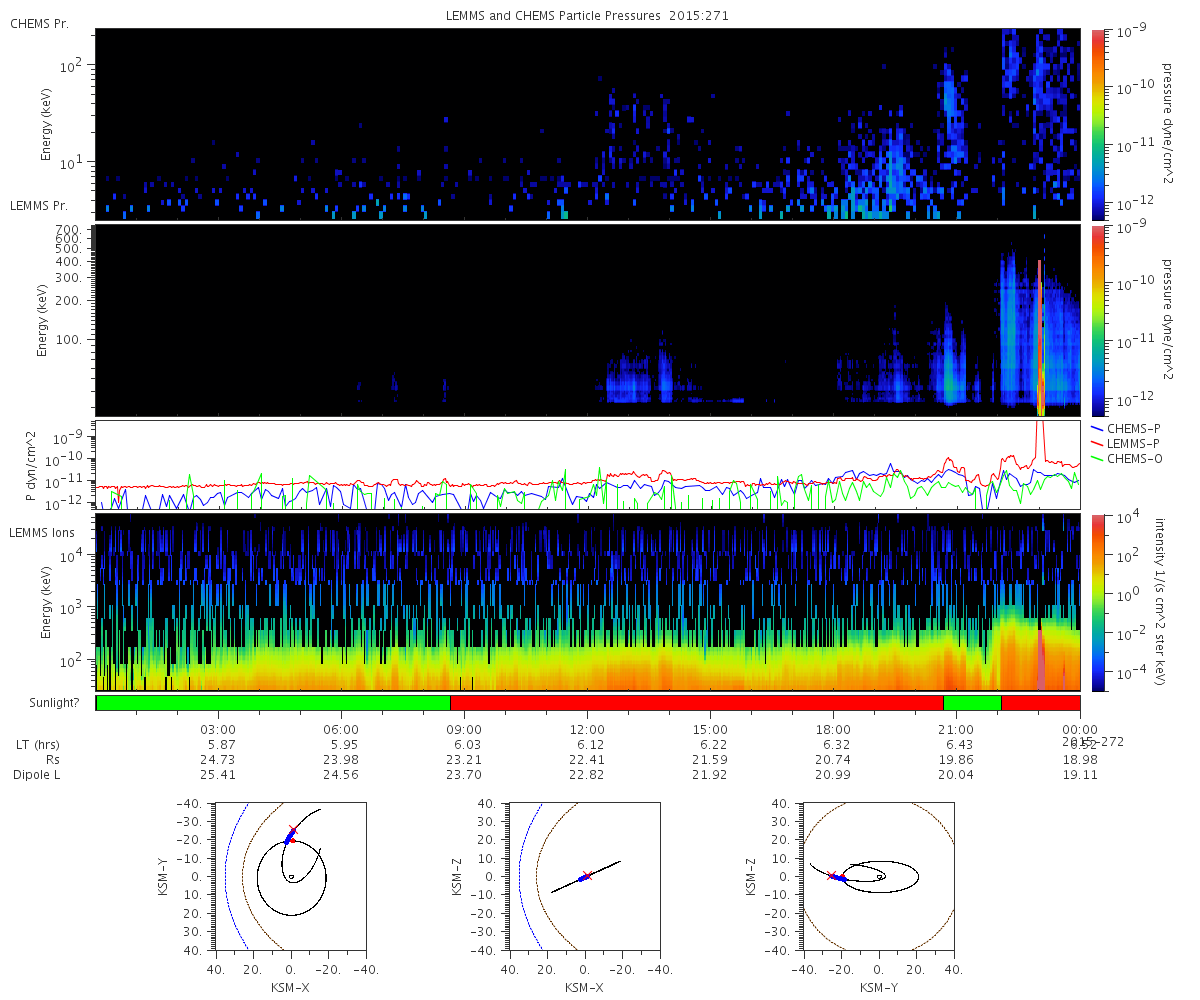Click the long red segment of Sunlight bar
This screenshot has width=1200, height=1000.
(696, 703)
